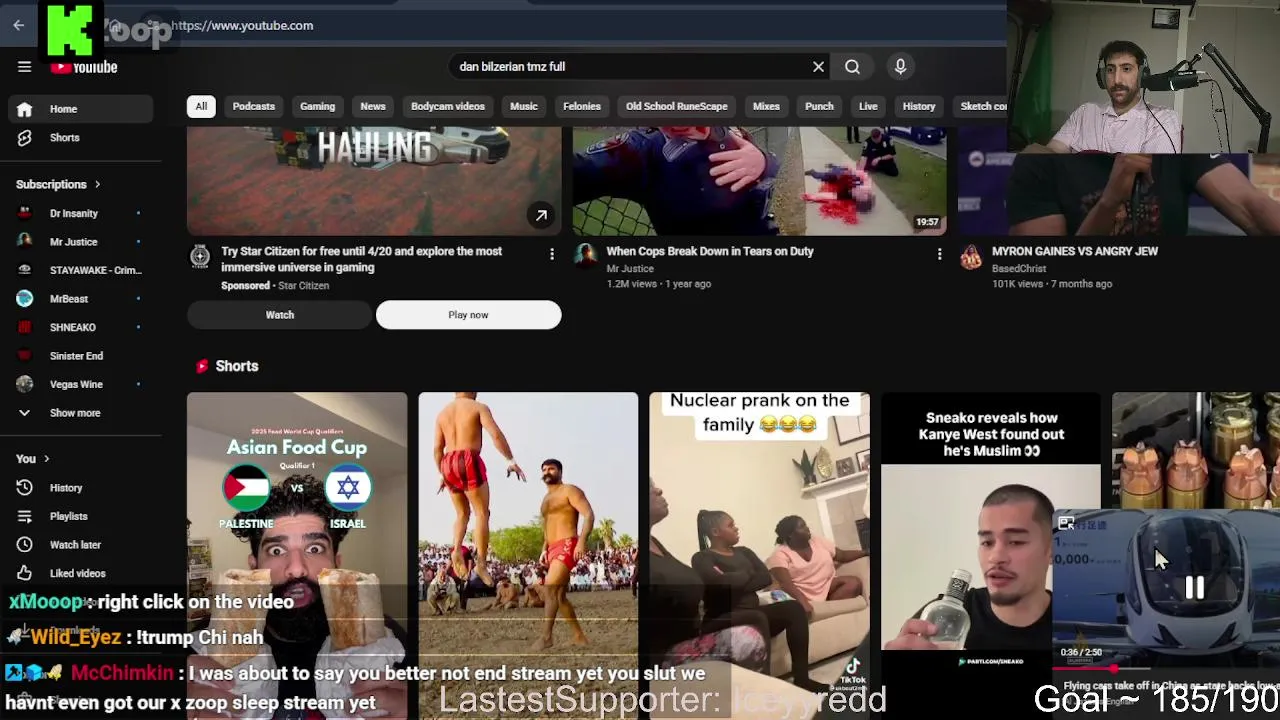
Task: Open Shorts in the sidebar
Action: pyautogui.click(x=80, y=138)
